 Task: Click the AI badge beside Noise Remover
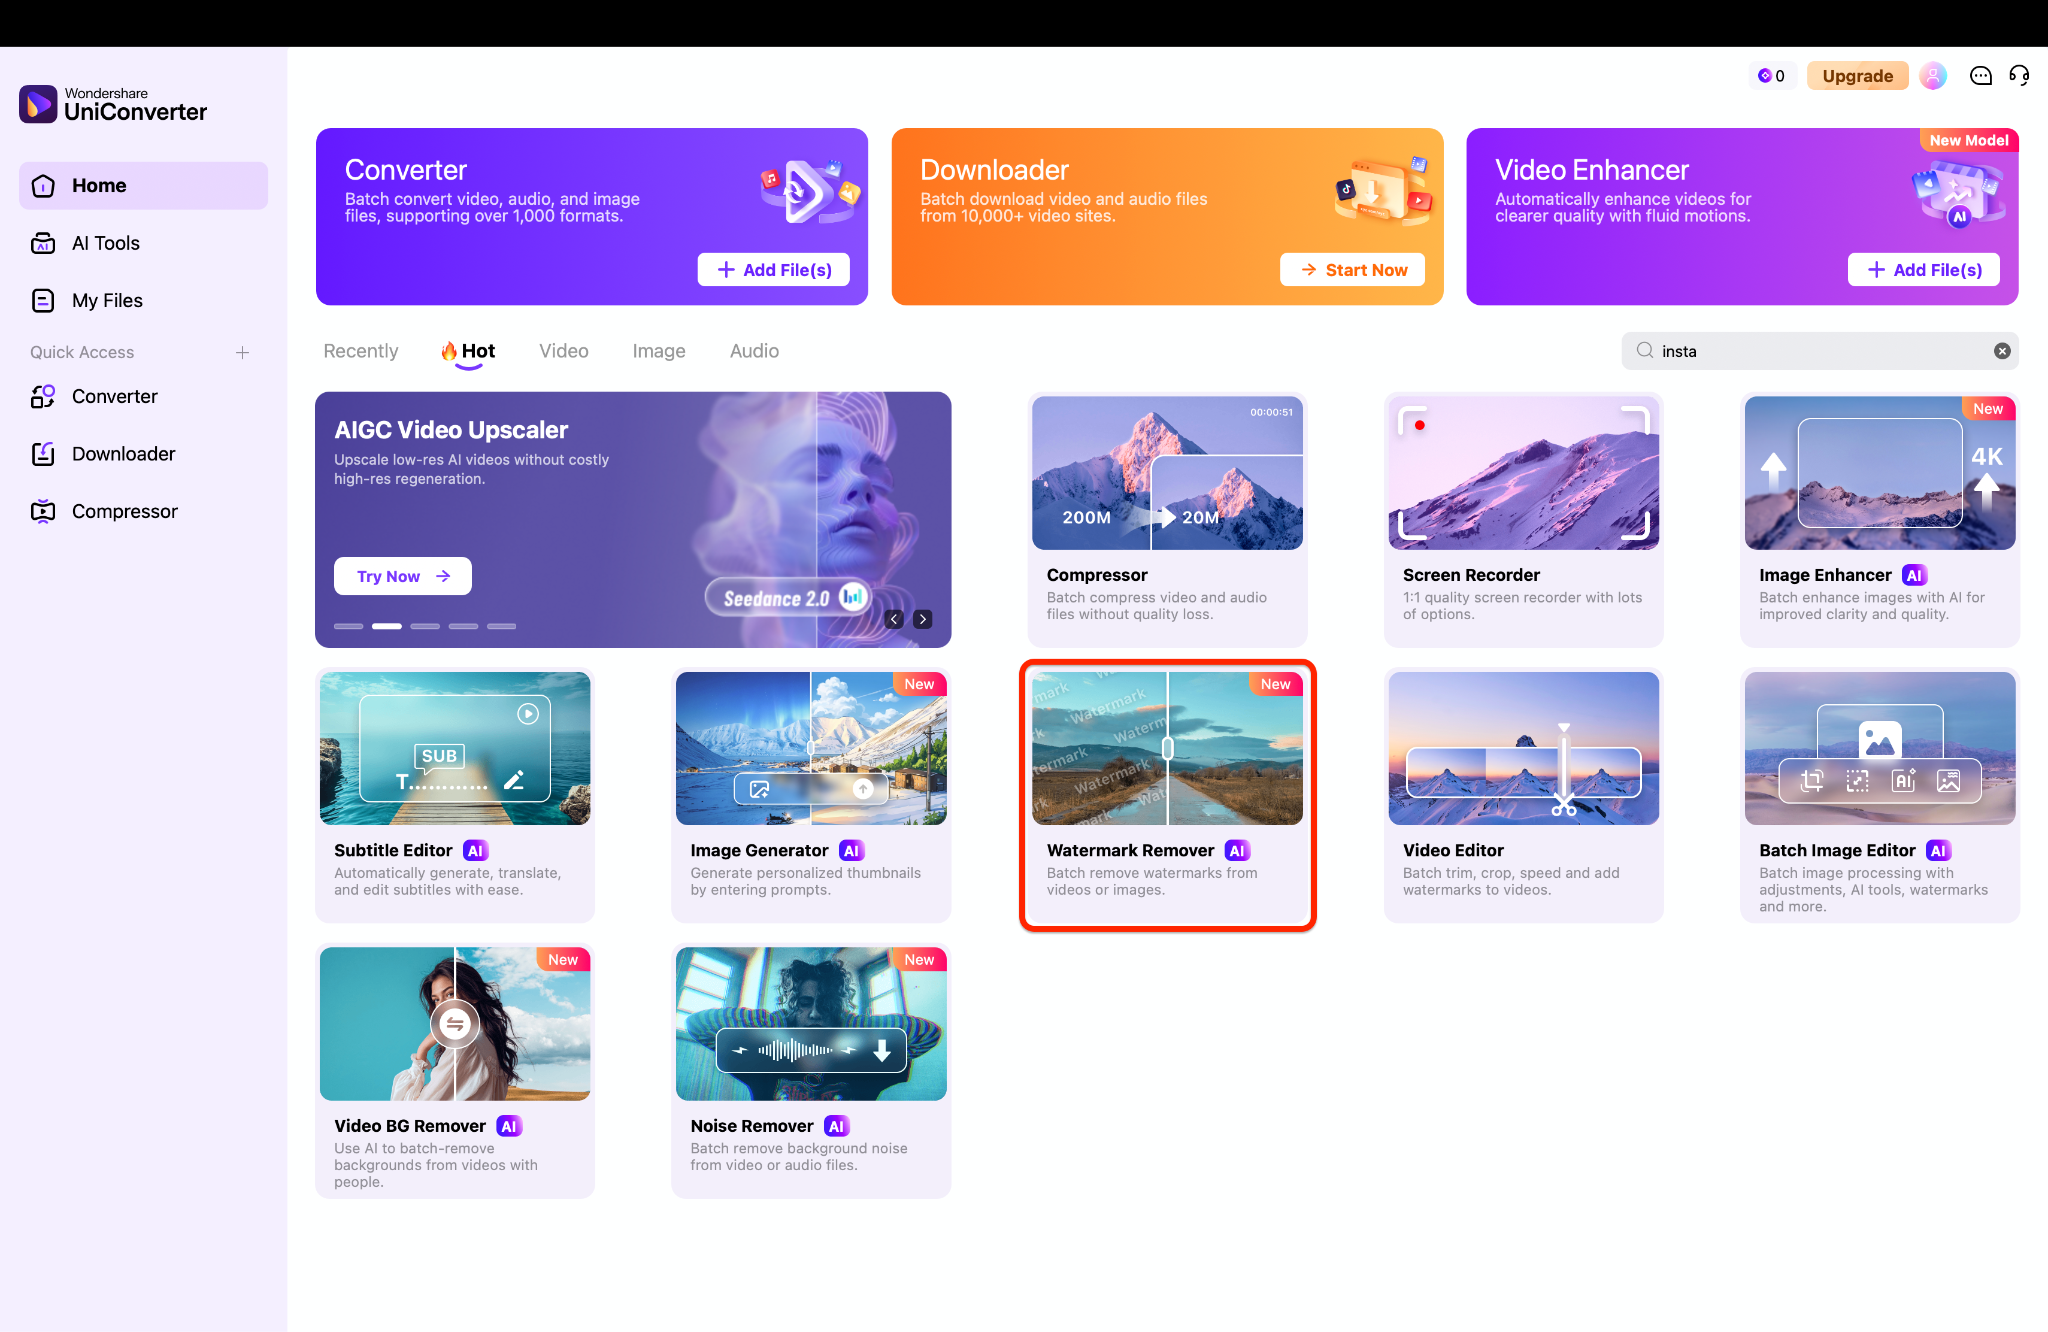[836, 1126]
